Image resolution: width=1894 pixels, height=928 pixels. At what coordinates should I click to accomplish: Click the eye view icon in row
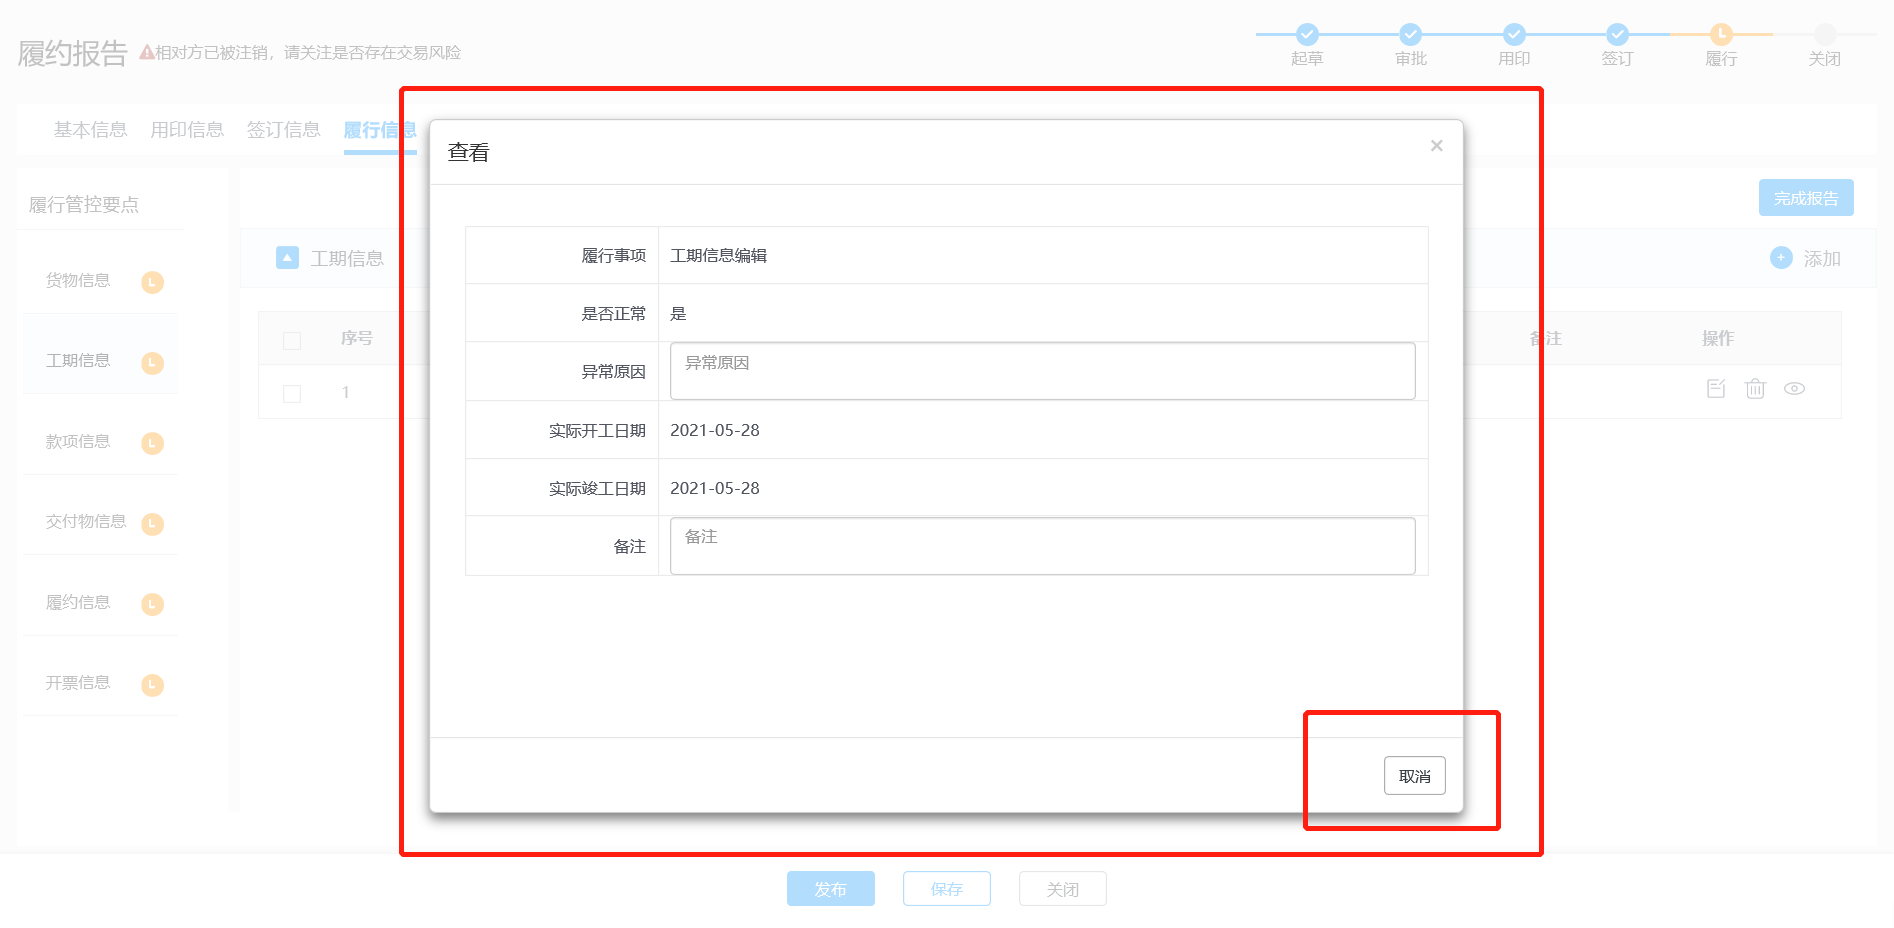pyautogui.click(x=1794, y=389)
